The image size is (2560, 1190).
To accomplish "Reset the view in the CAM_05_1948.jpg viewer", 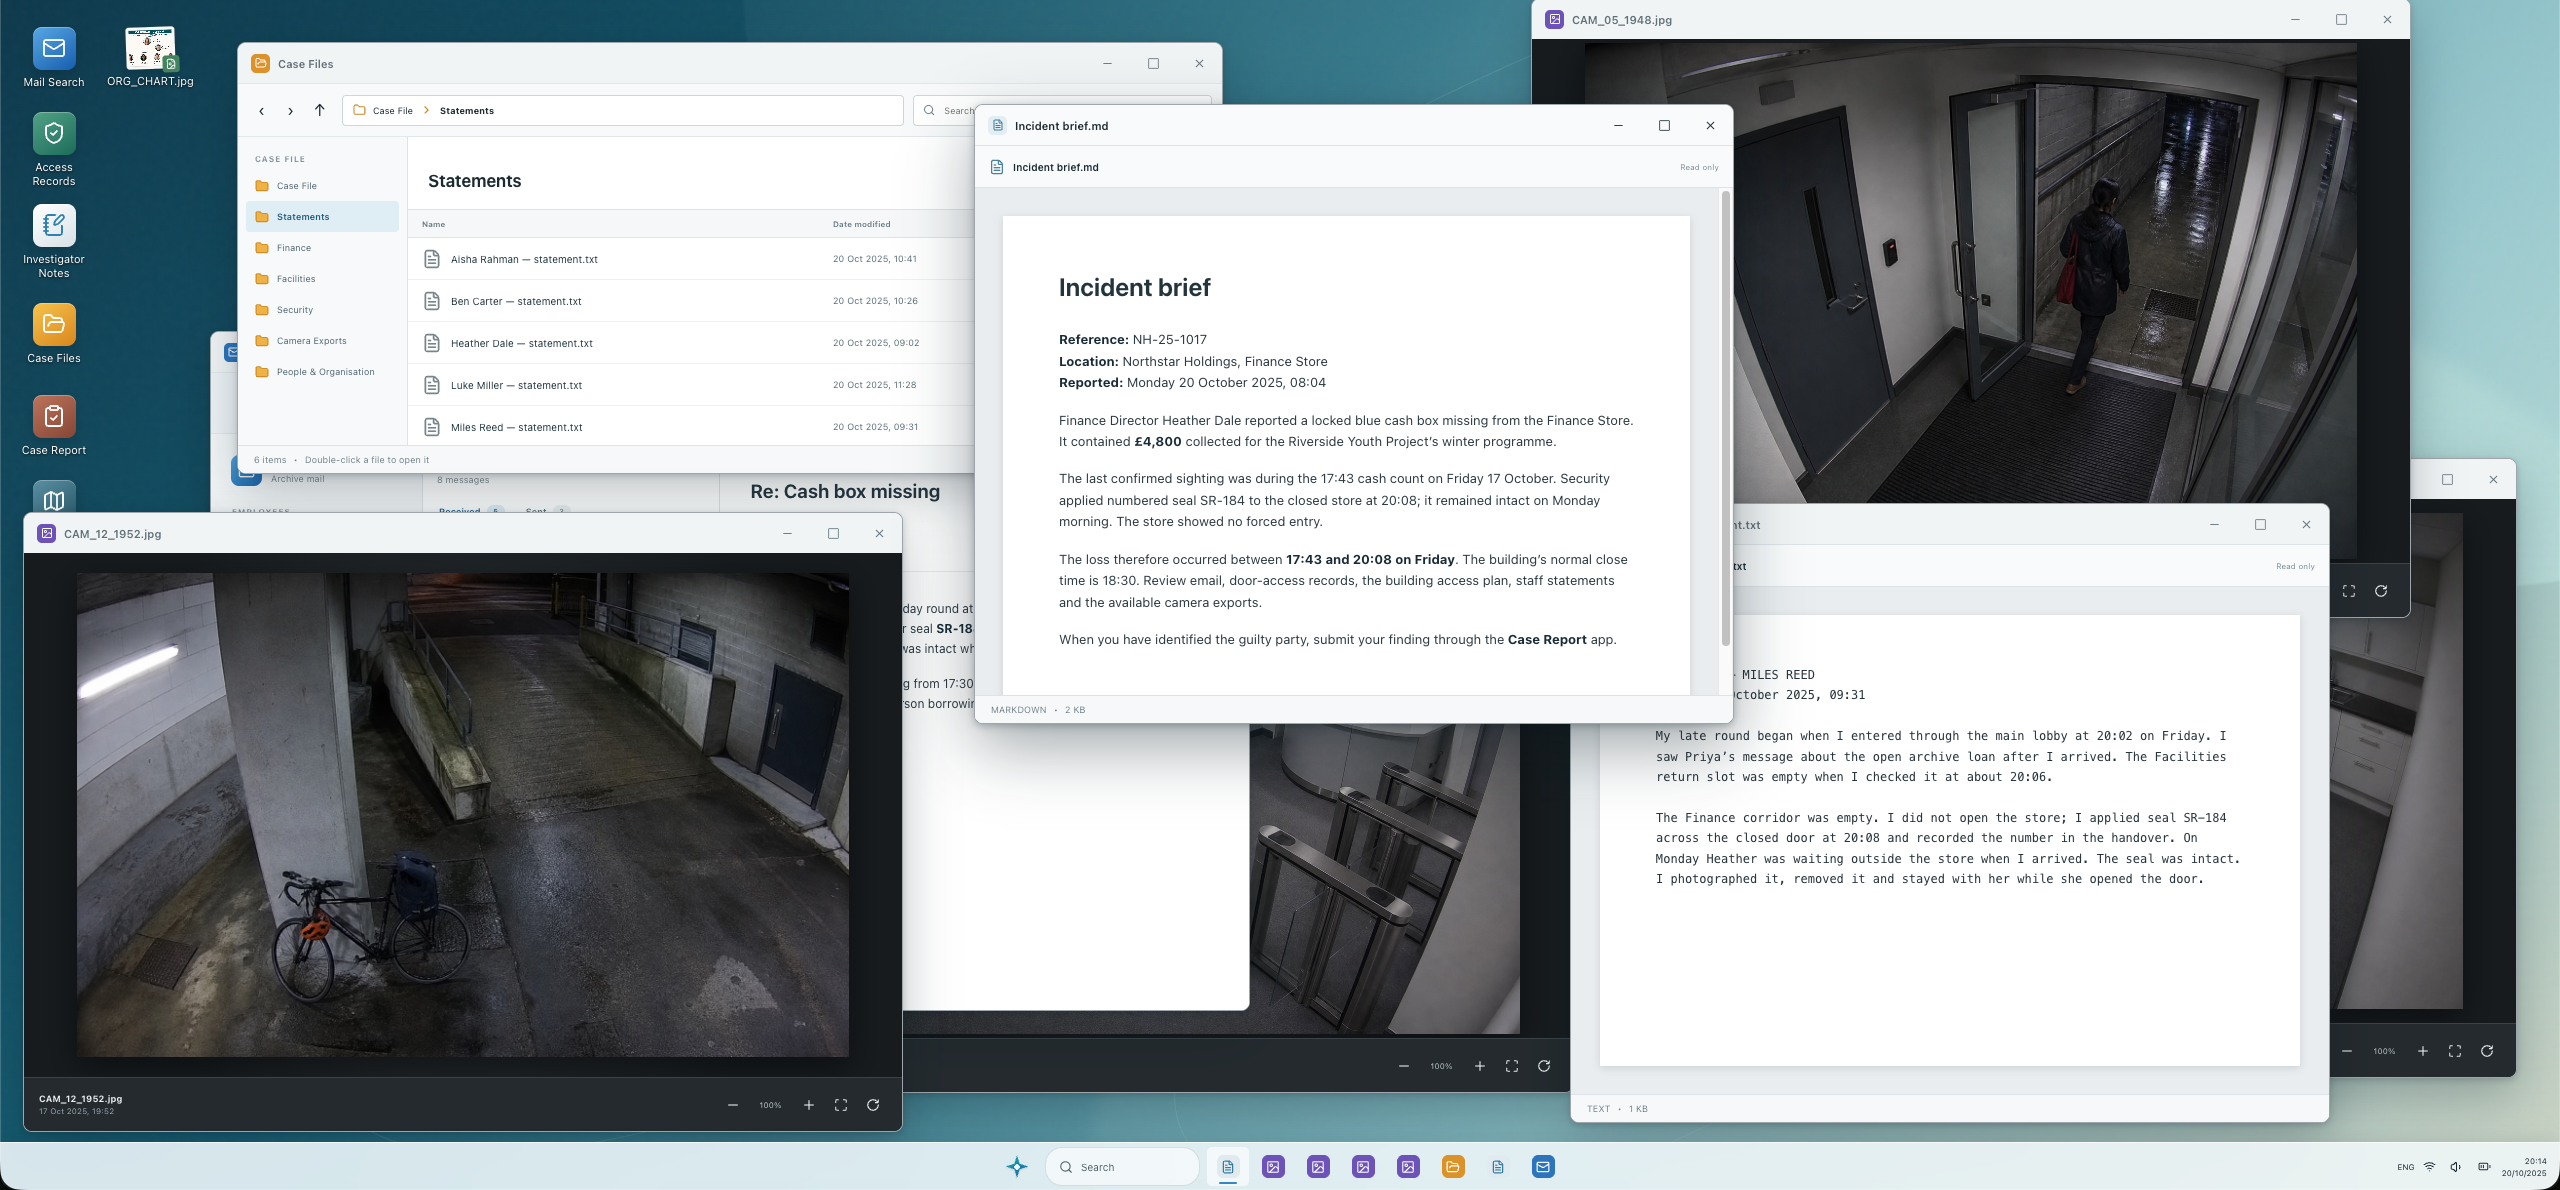I will pyautogui.click(x=2381, y=591).
